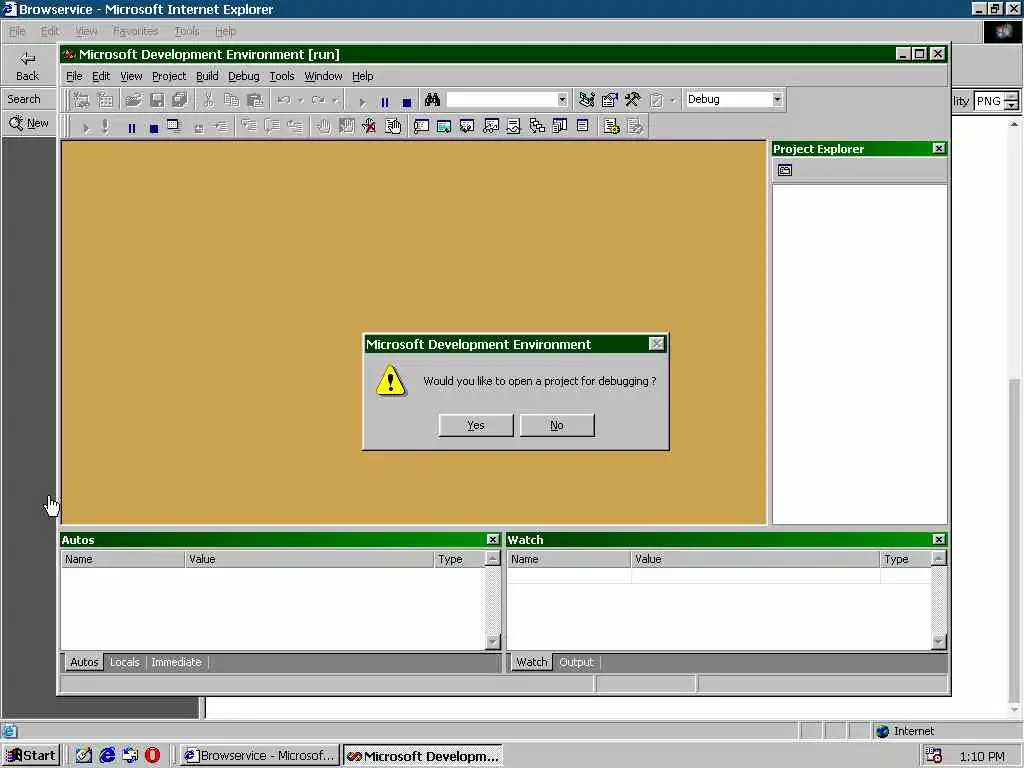Open the Tools menu of the Development Environment
Viewport: 1024px width, 768px height.
(281, 76)
